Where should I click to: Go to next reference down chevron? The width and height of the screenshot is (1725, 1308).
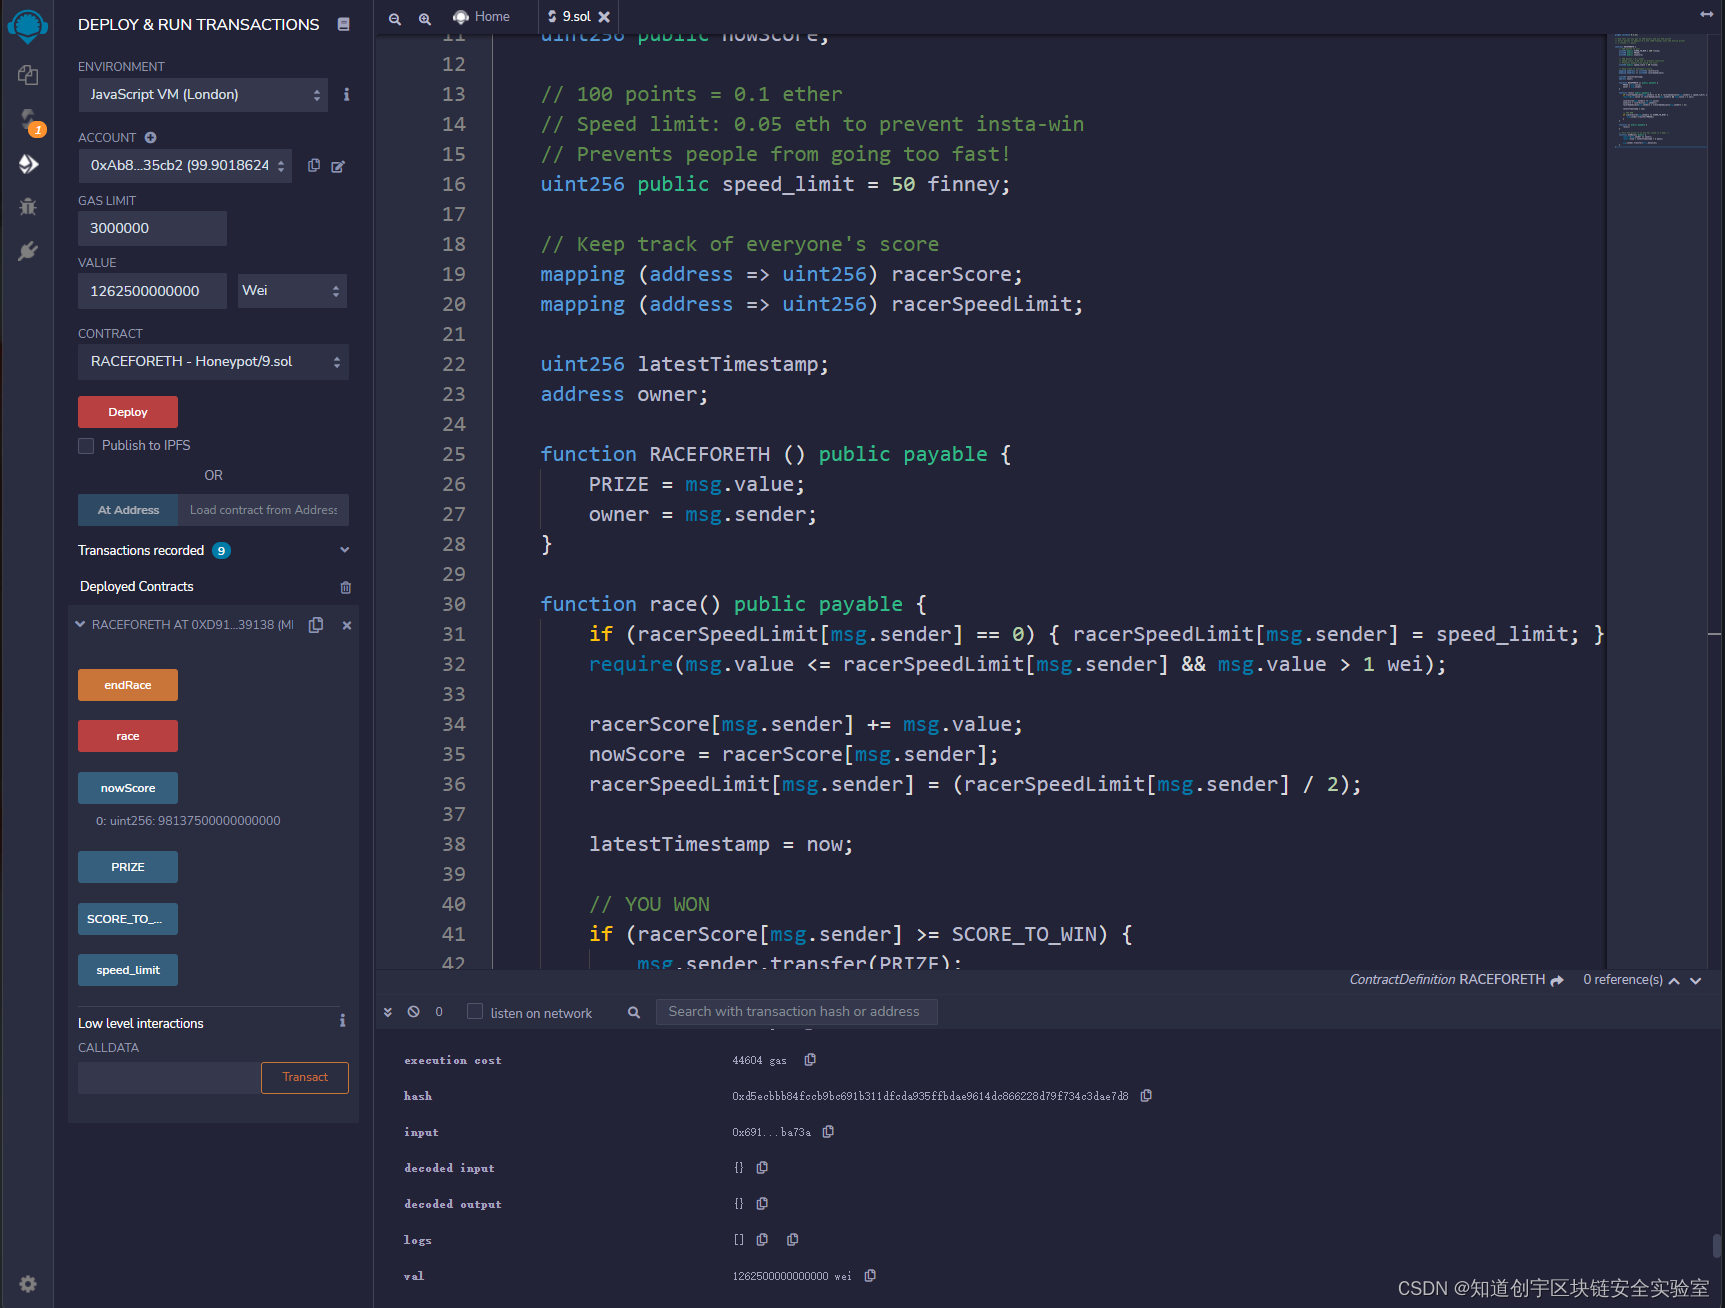coord(1696,981)
